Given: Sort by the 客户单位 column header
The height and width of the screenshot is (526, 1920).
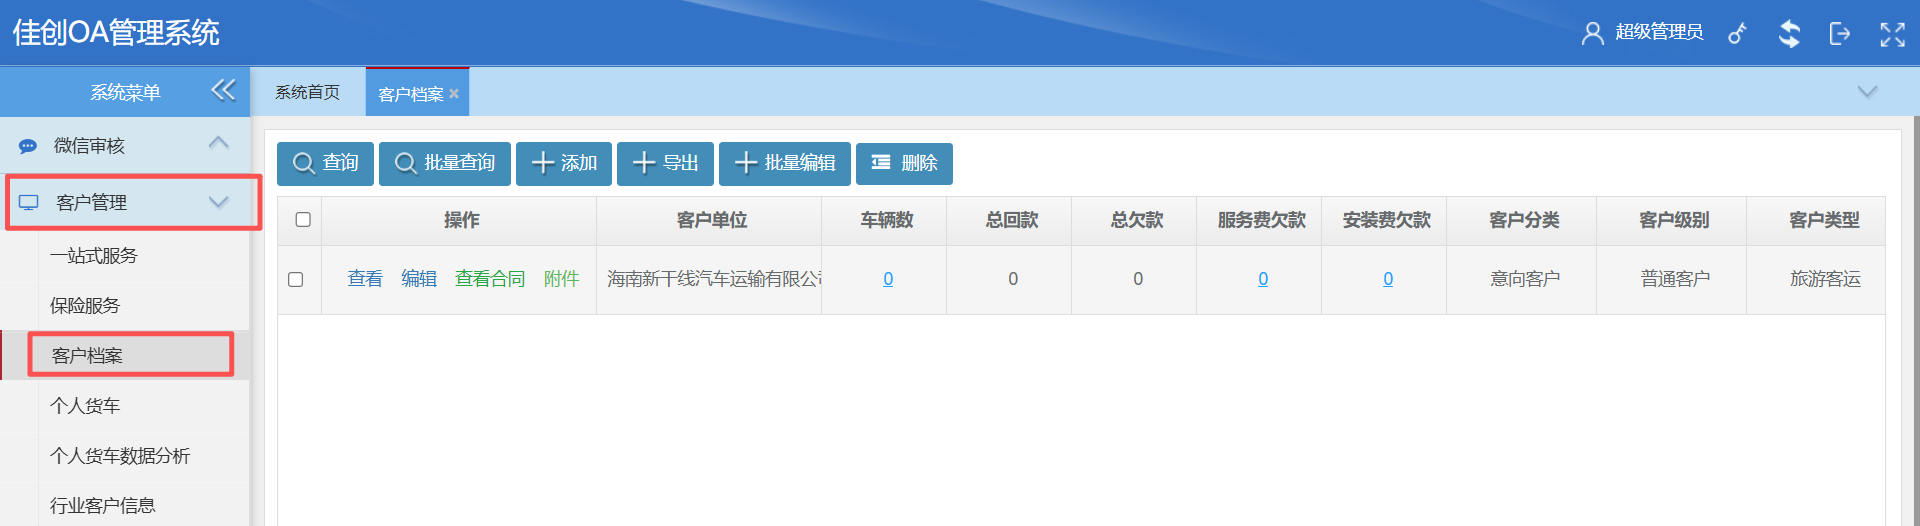Looking at the screenshot, I should click(x=711, y=220).
